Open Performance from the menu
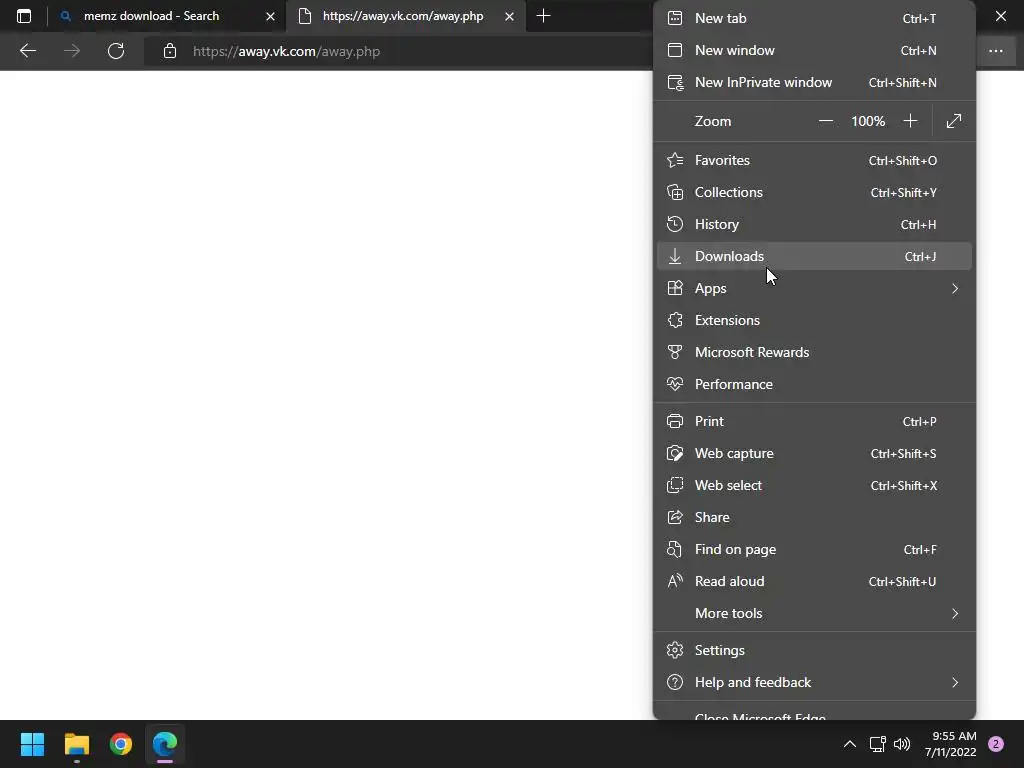 tap(814, 384)
